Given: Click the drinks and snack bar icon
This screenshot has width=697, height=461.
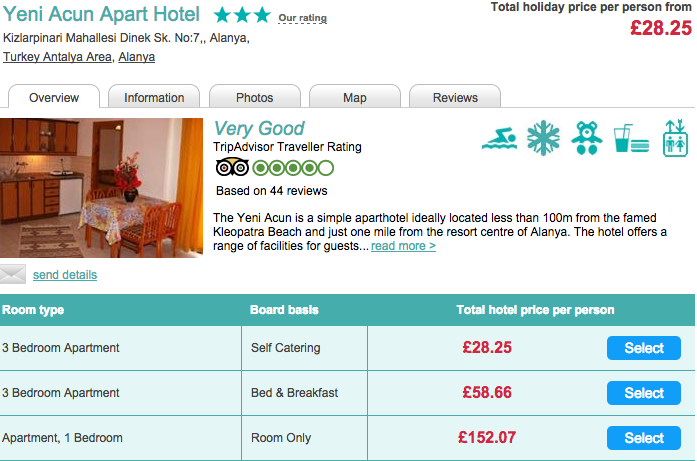Looking at the screenshot, I should pos(631,138).
